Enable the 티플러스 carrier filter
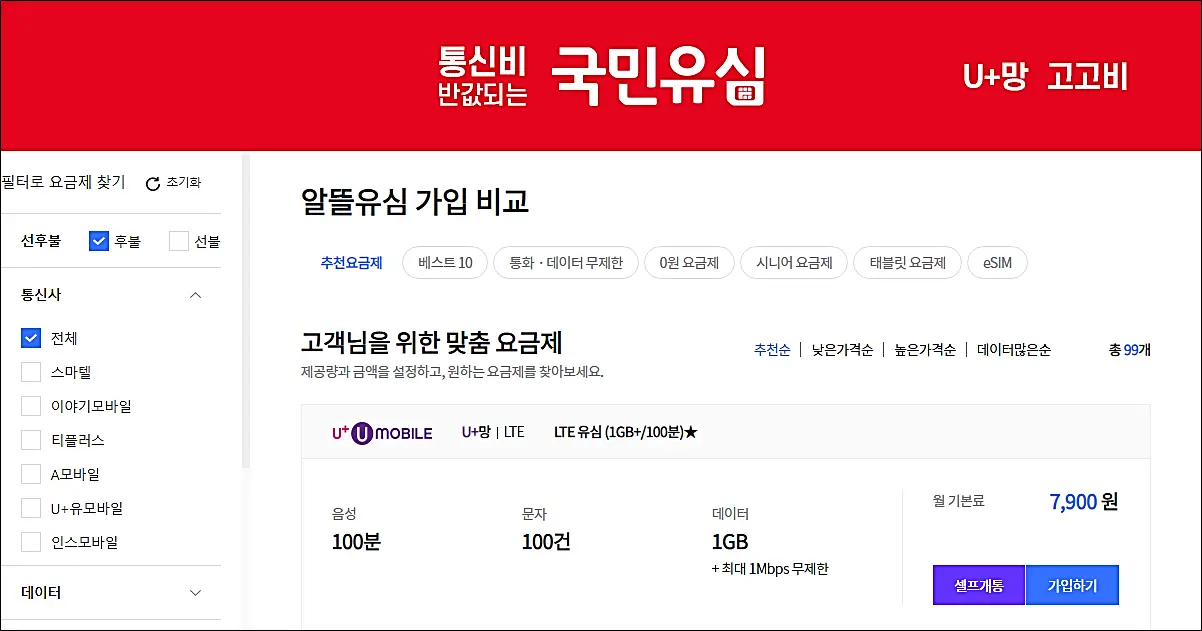 click(x=30, y=440)
